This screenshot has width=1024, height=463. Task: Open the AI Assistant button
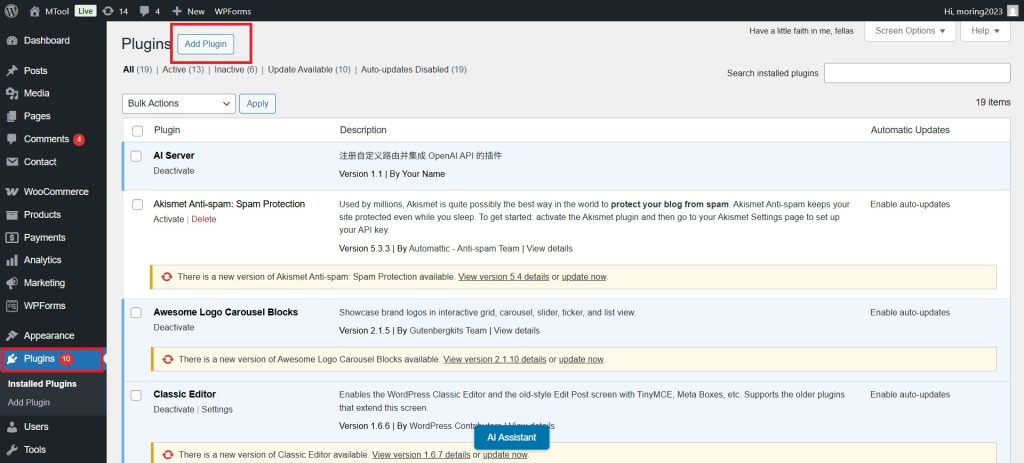[511, 438]
